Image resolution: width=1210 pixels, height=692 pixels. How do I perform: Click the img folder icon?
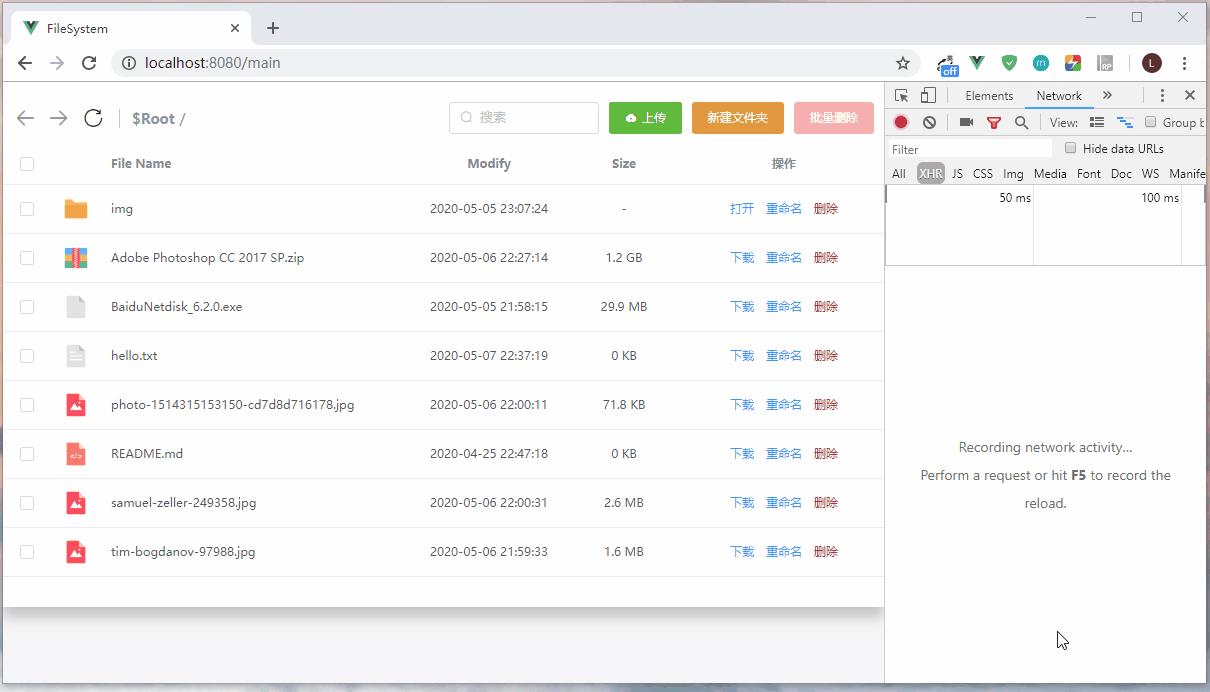tap(76, 209)
